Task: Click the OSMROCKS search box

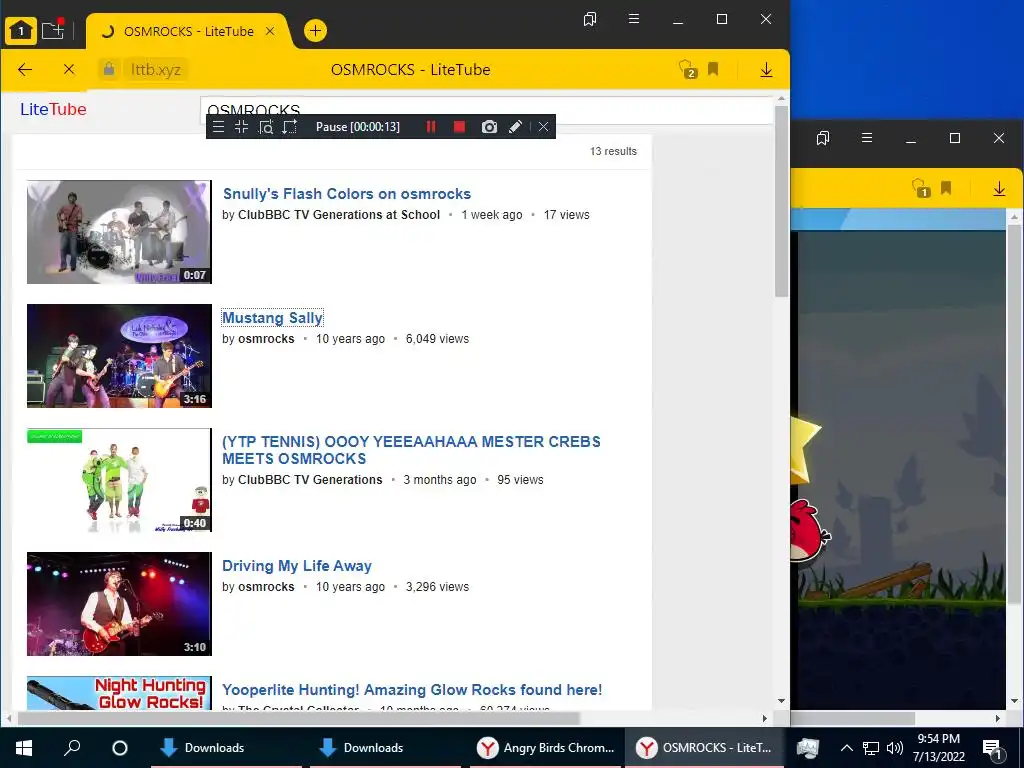Action: (487, 110)
